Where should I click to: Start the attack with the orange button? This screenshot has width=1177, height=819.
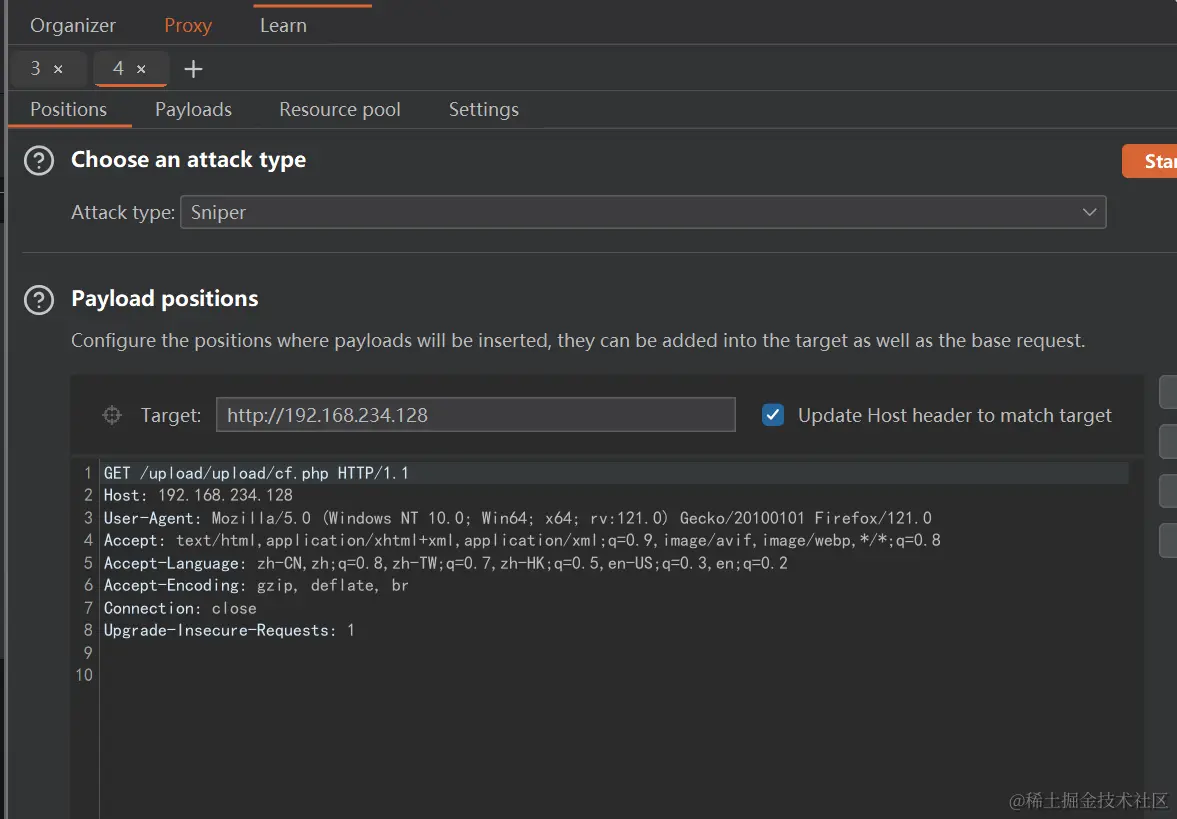pos(1149,161)
